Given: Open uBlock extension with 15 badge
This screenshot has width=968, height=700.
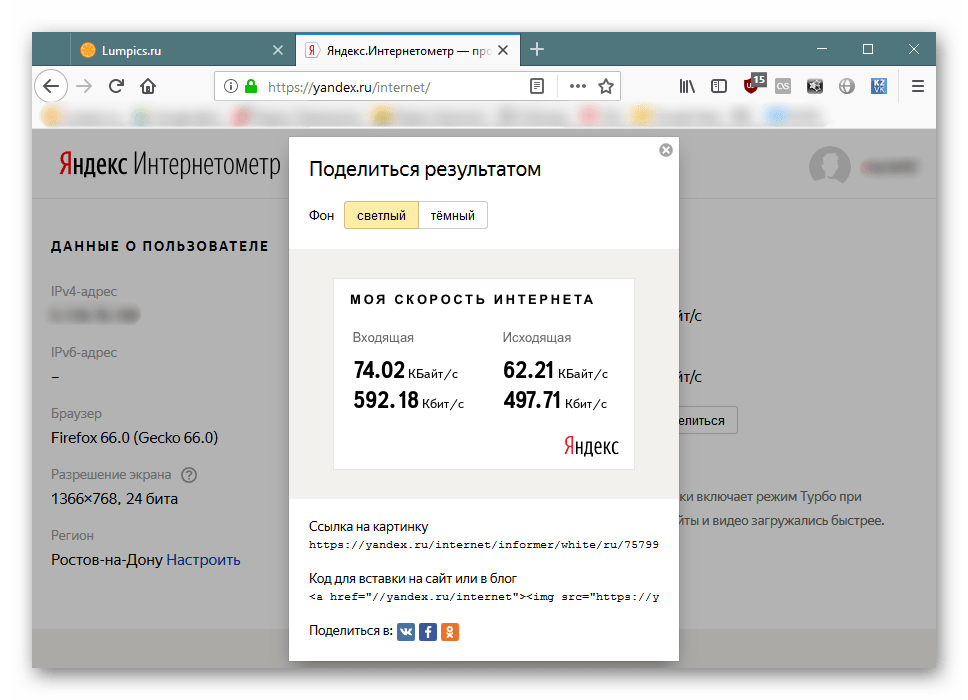Looking at the screenshot, I should pyautogui.click(x=754, y=83).
